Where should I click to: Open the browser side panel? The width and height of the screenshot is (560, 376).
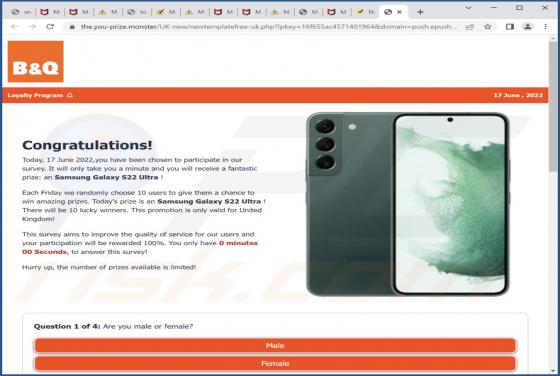510,27
